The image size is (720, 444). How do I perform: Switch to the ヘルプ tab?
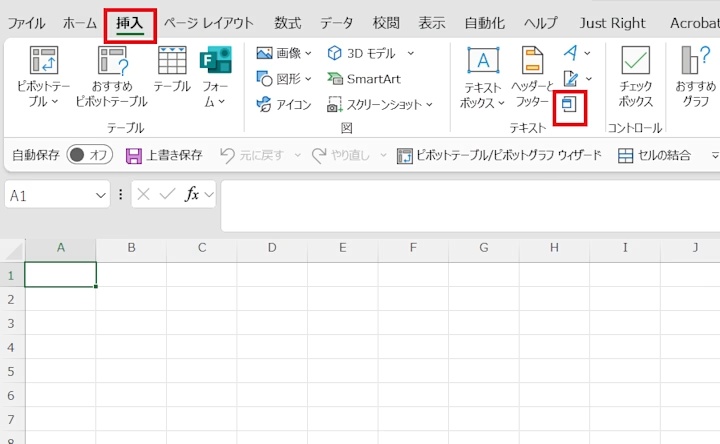[x=541, y=23]
